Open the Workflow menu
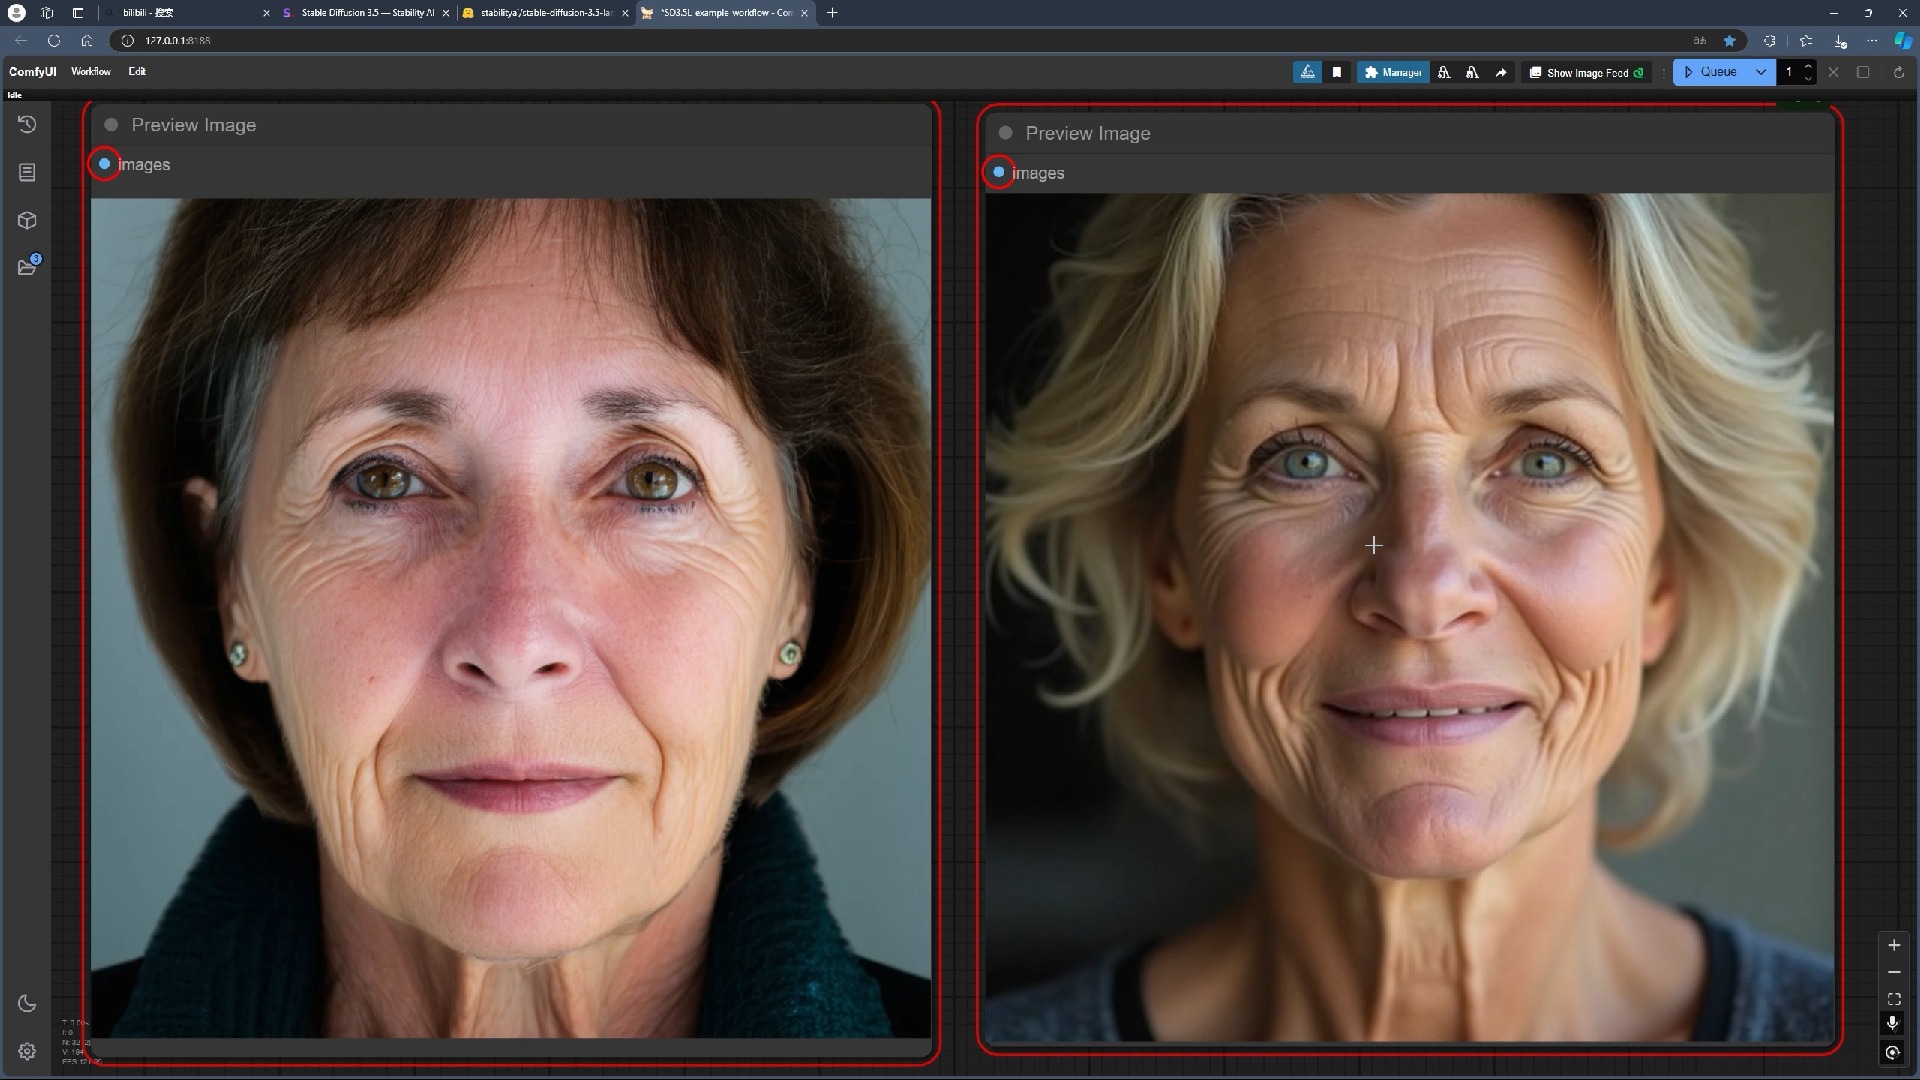Viewport: 1920px width, 1080px height. click(x=90, y=72)
